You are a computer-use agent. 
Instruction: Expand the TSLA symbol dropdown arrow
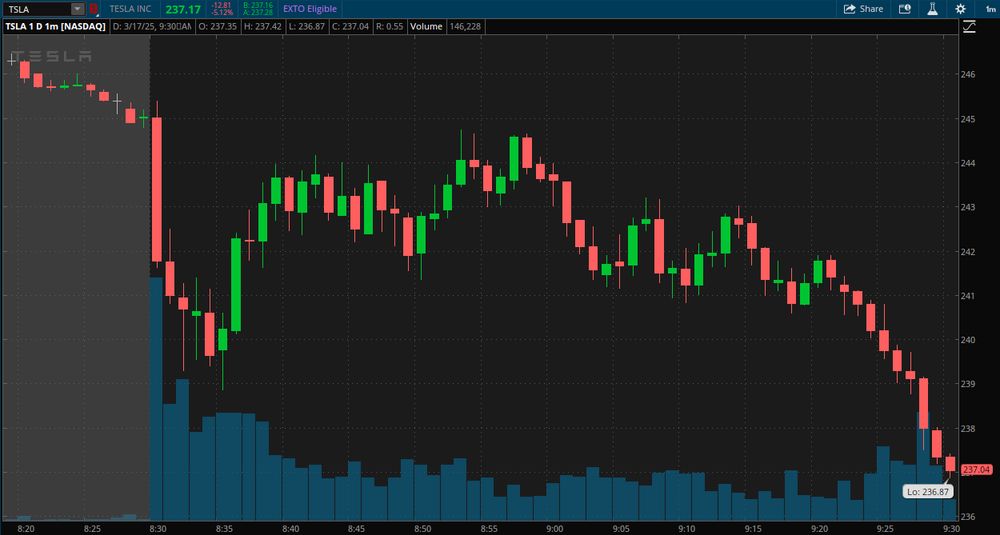coord(77,9)
